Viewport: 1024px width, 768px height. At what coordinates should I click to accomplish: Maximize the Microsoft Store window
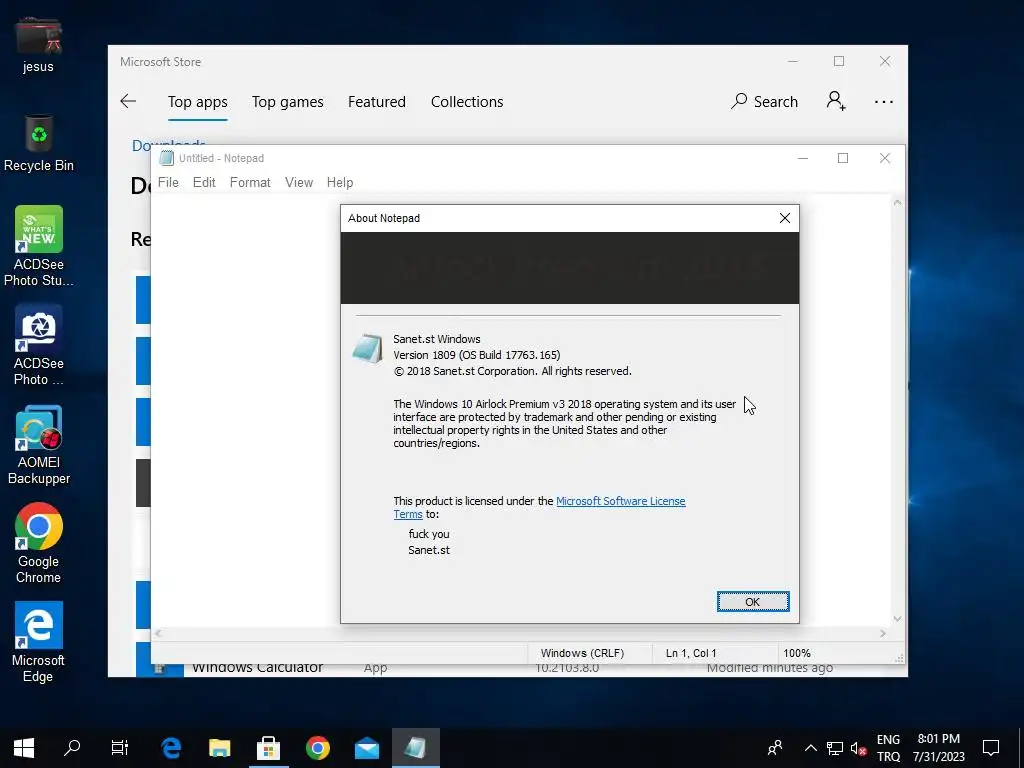(839, 61)
